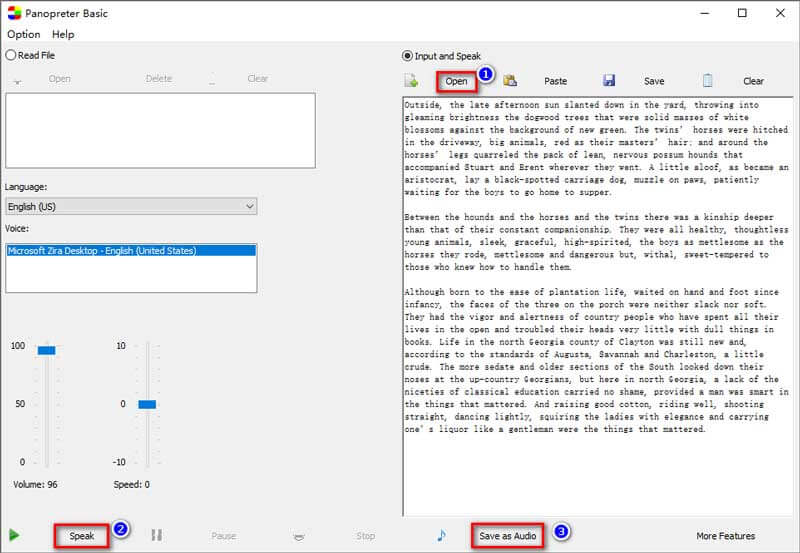Click Clear button in Input and Speak

(753, 81)
